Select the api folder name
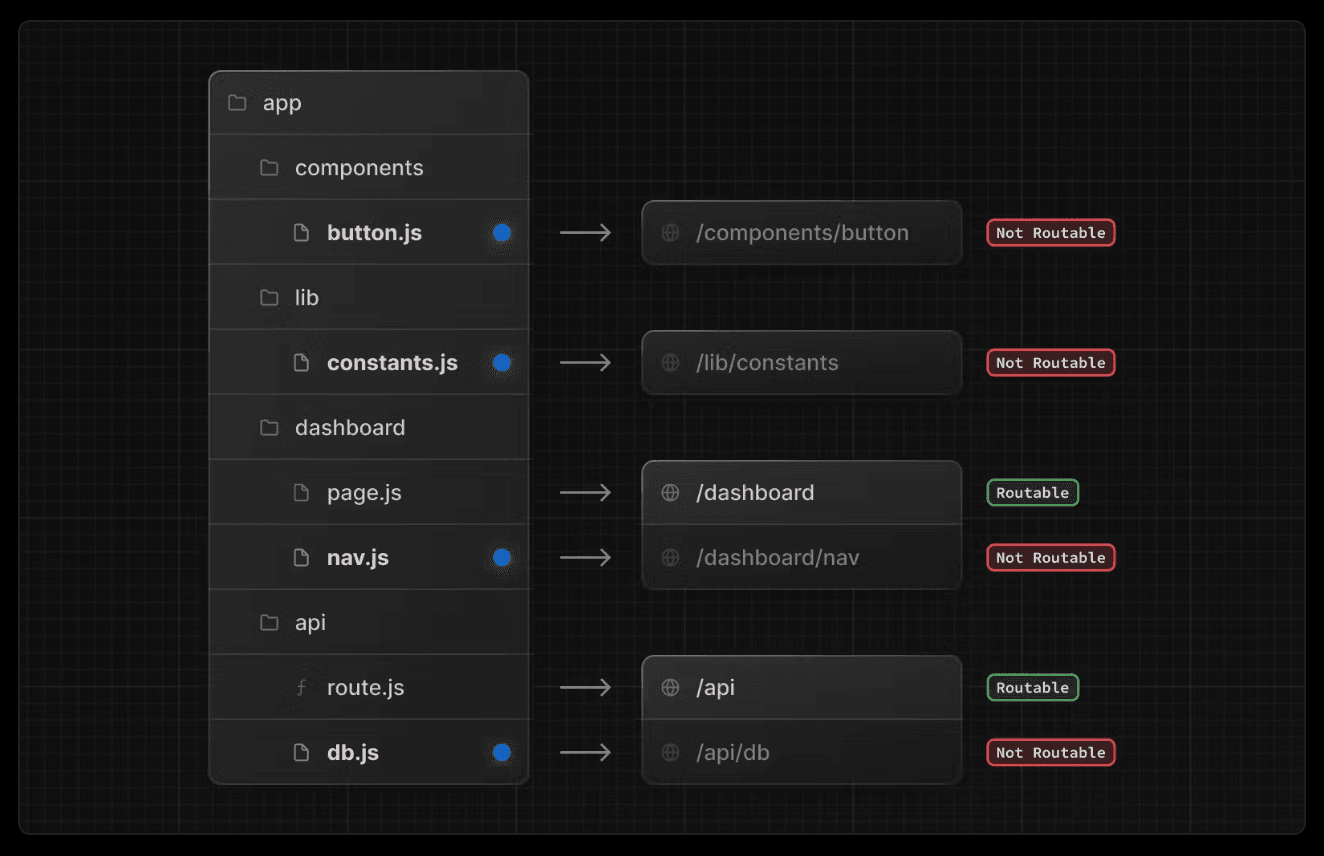 [x=310, y=623]
